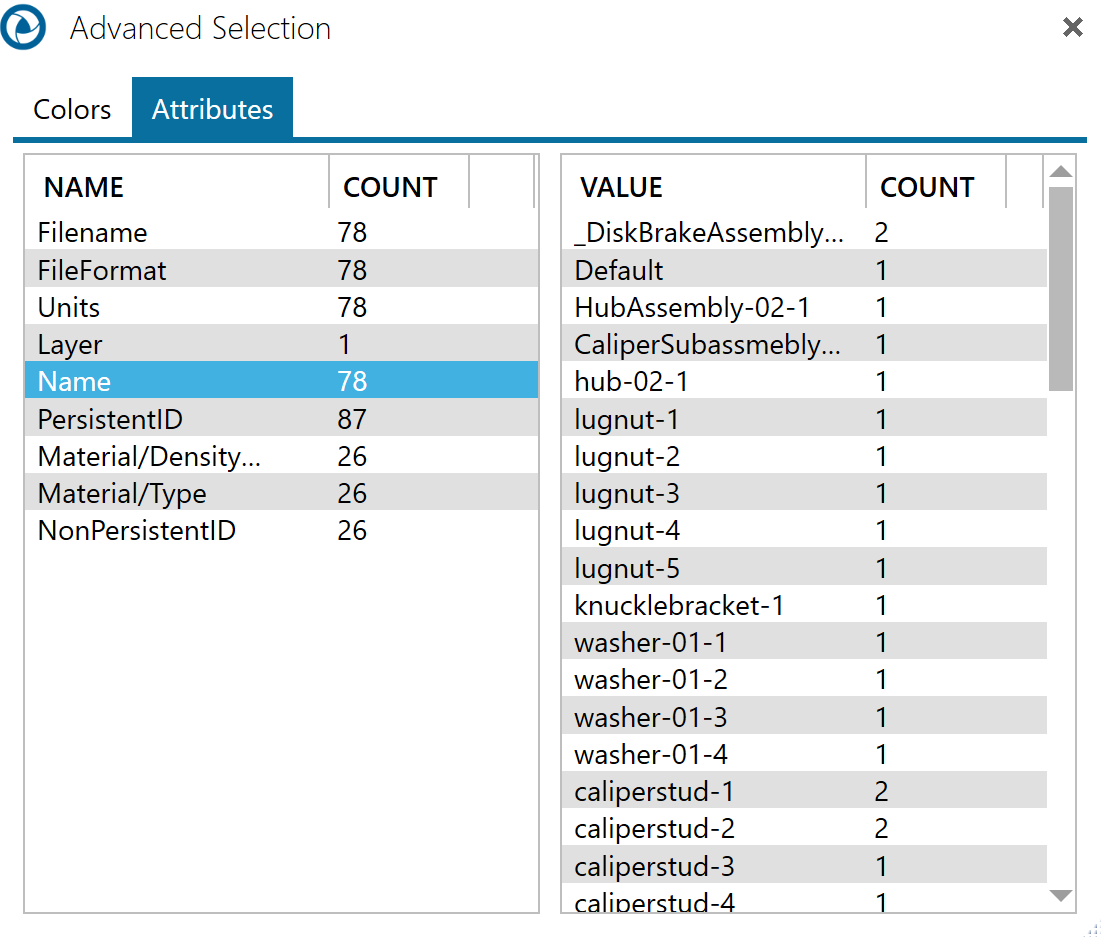This screenshot has height=937, width=1101.
Task: Choose the knucklebracket-1 value row
Action: pos(679,606)
